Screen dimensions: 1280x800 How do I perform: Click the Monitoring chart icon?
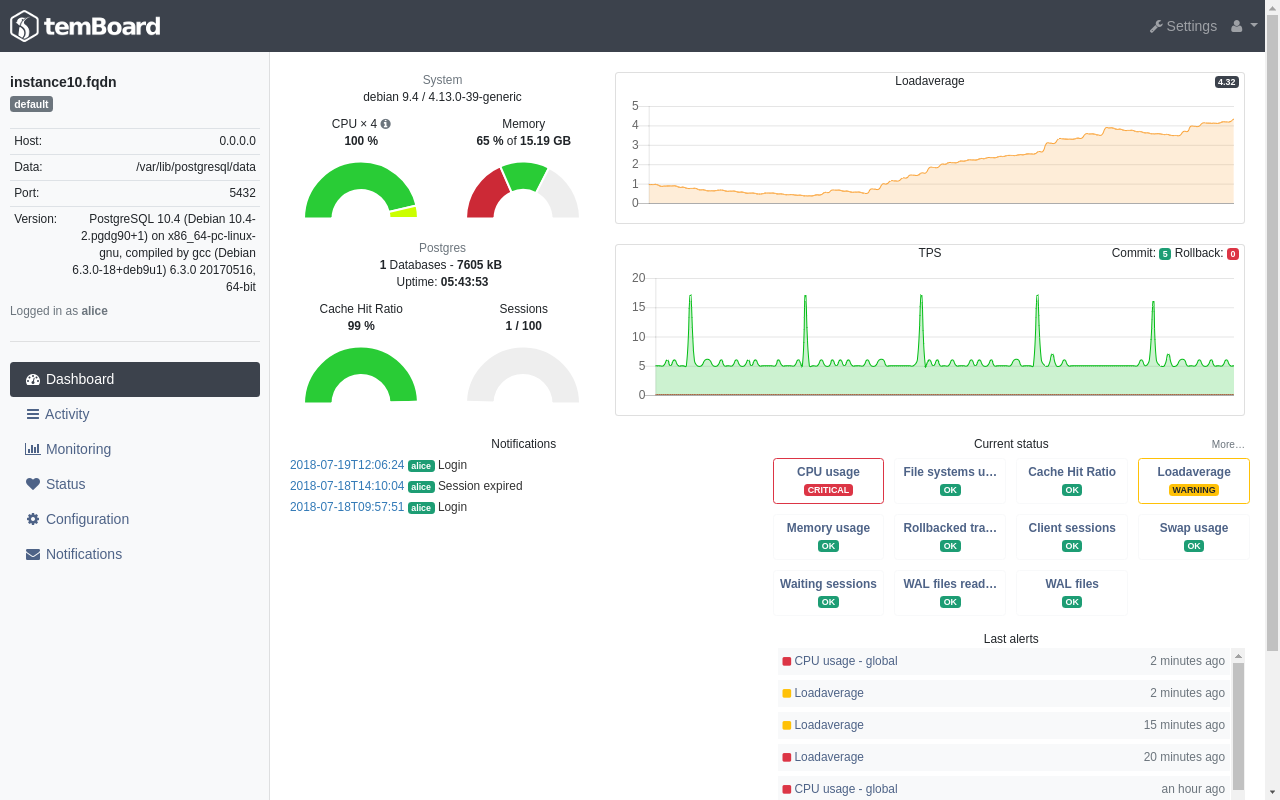click(x=33, y=449)
